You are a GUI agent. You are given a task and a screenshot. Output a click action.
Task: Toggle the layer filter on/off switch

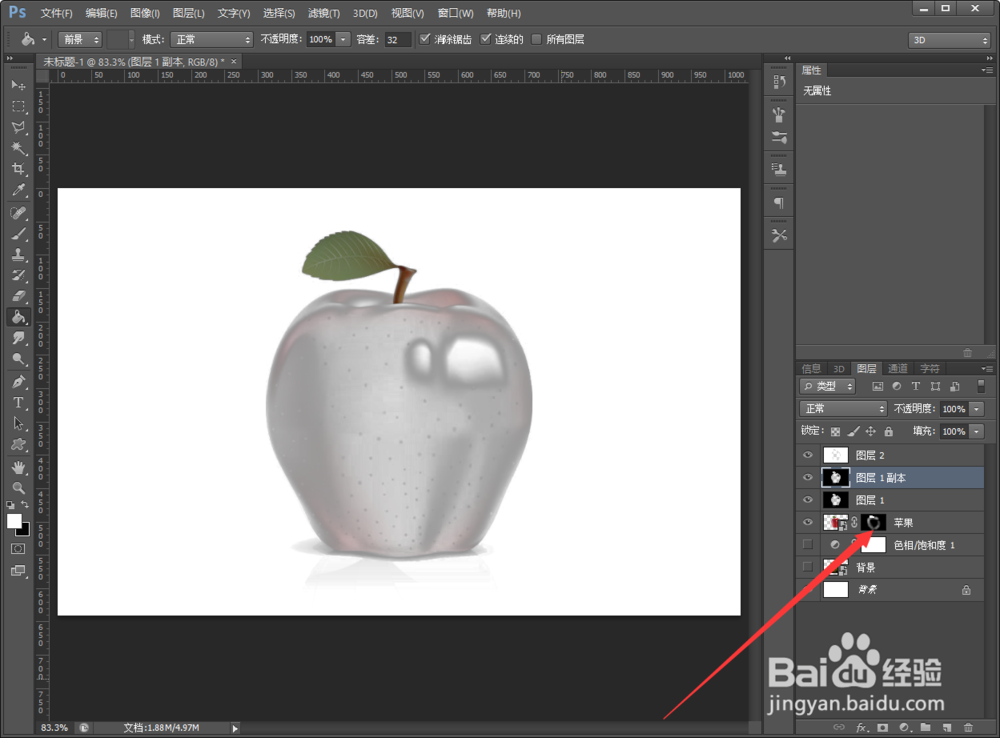(x=981, y=386)
